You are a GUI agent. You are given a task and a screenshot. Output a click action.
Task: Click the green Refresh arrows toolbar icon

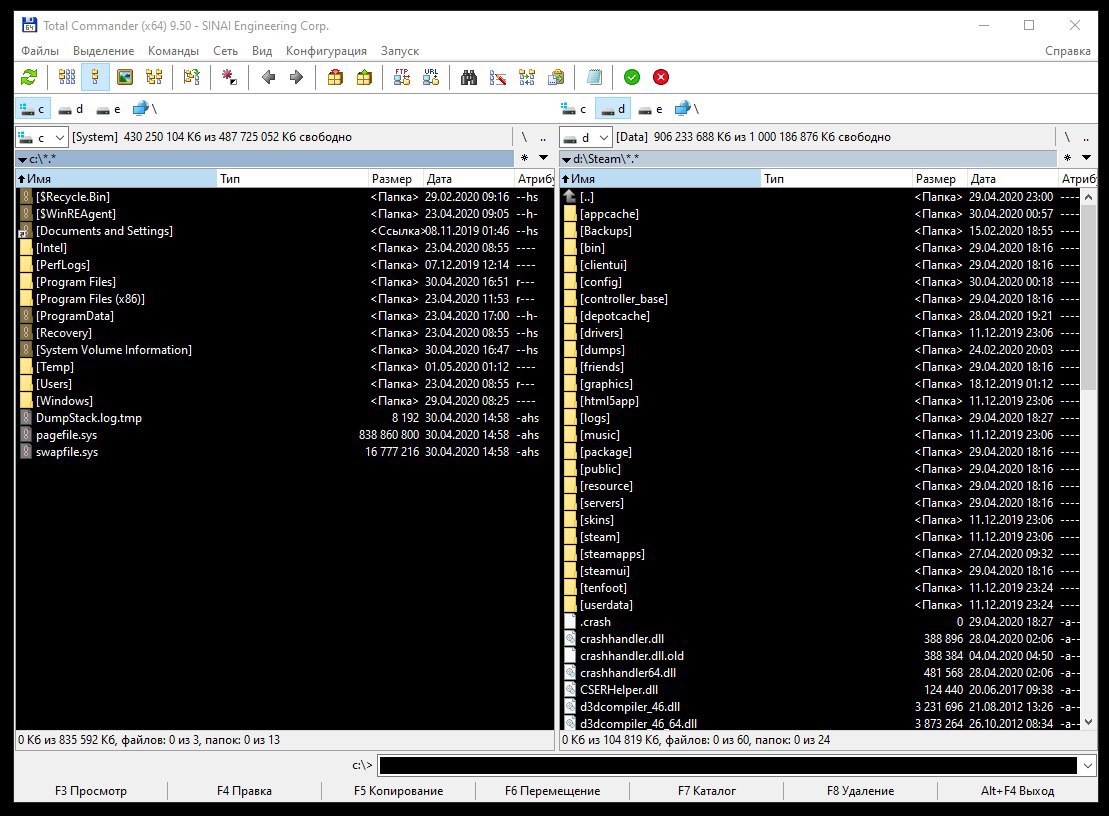click(29, 77)
